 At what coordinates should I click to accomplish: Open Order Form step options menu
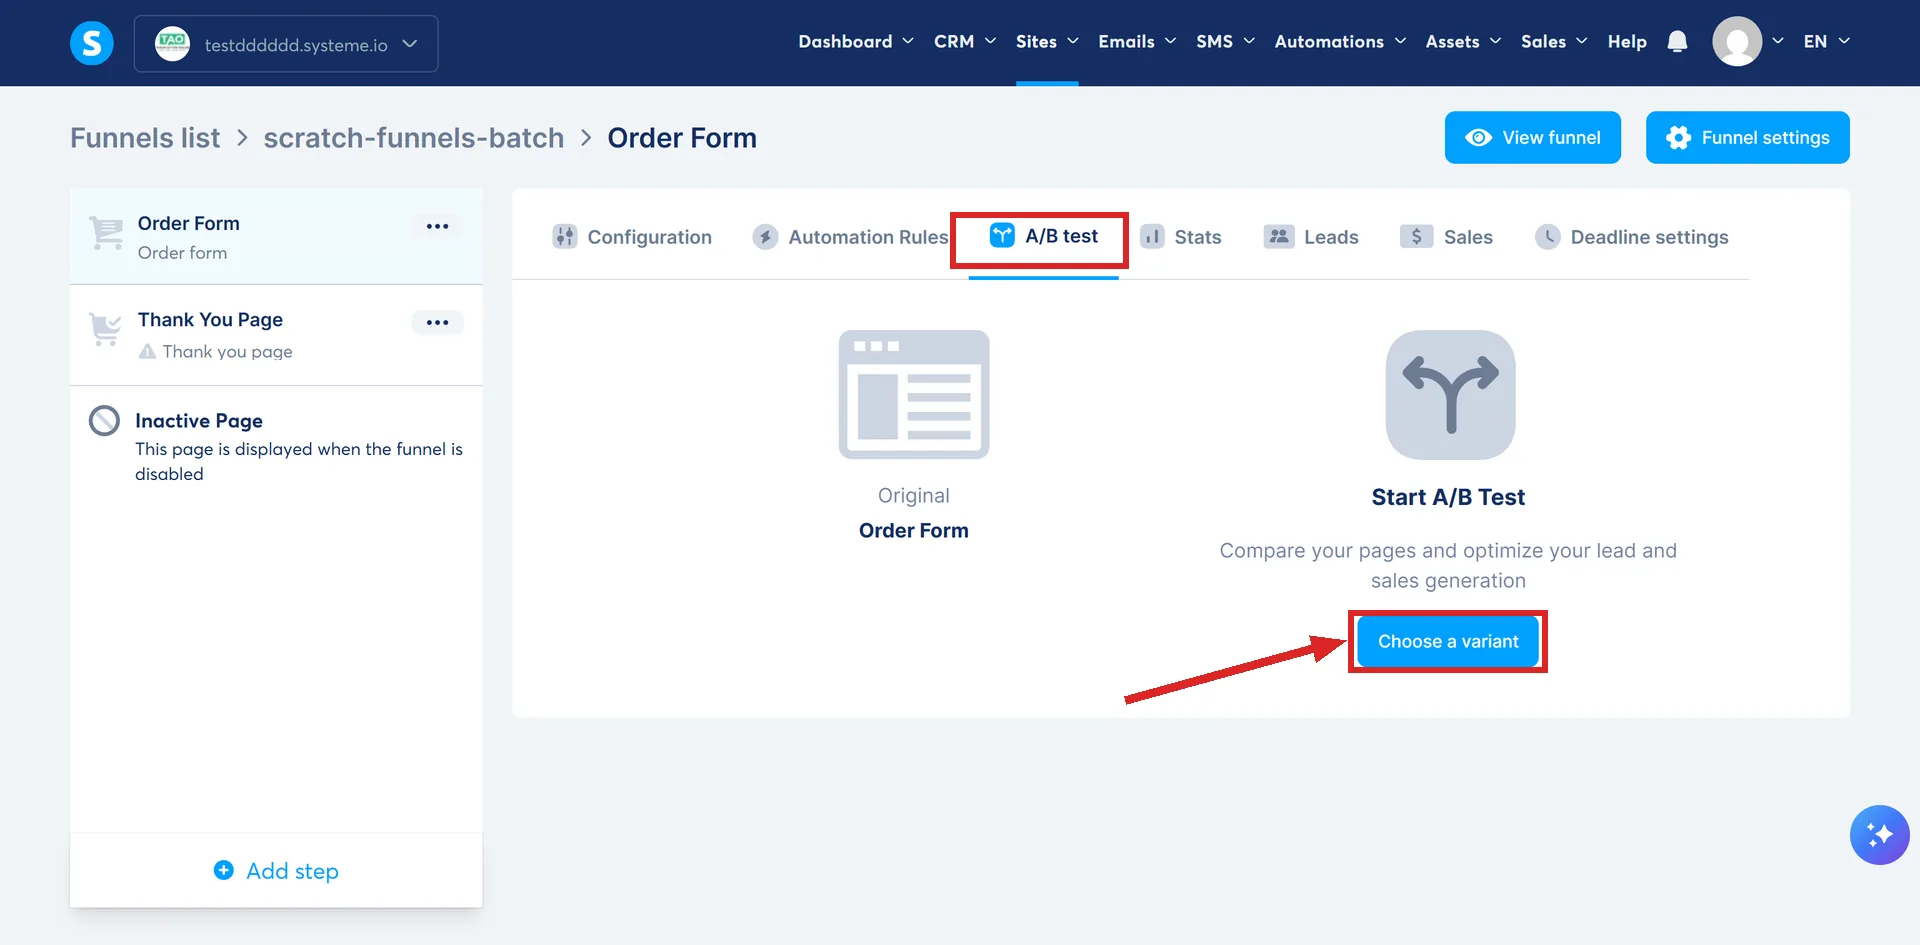(437, 226)
